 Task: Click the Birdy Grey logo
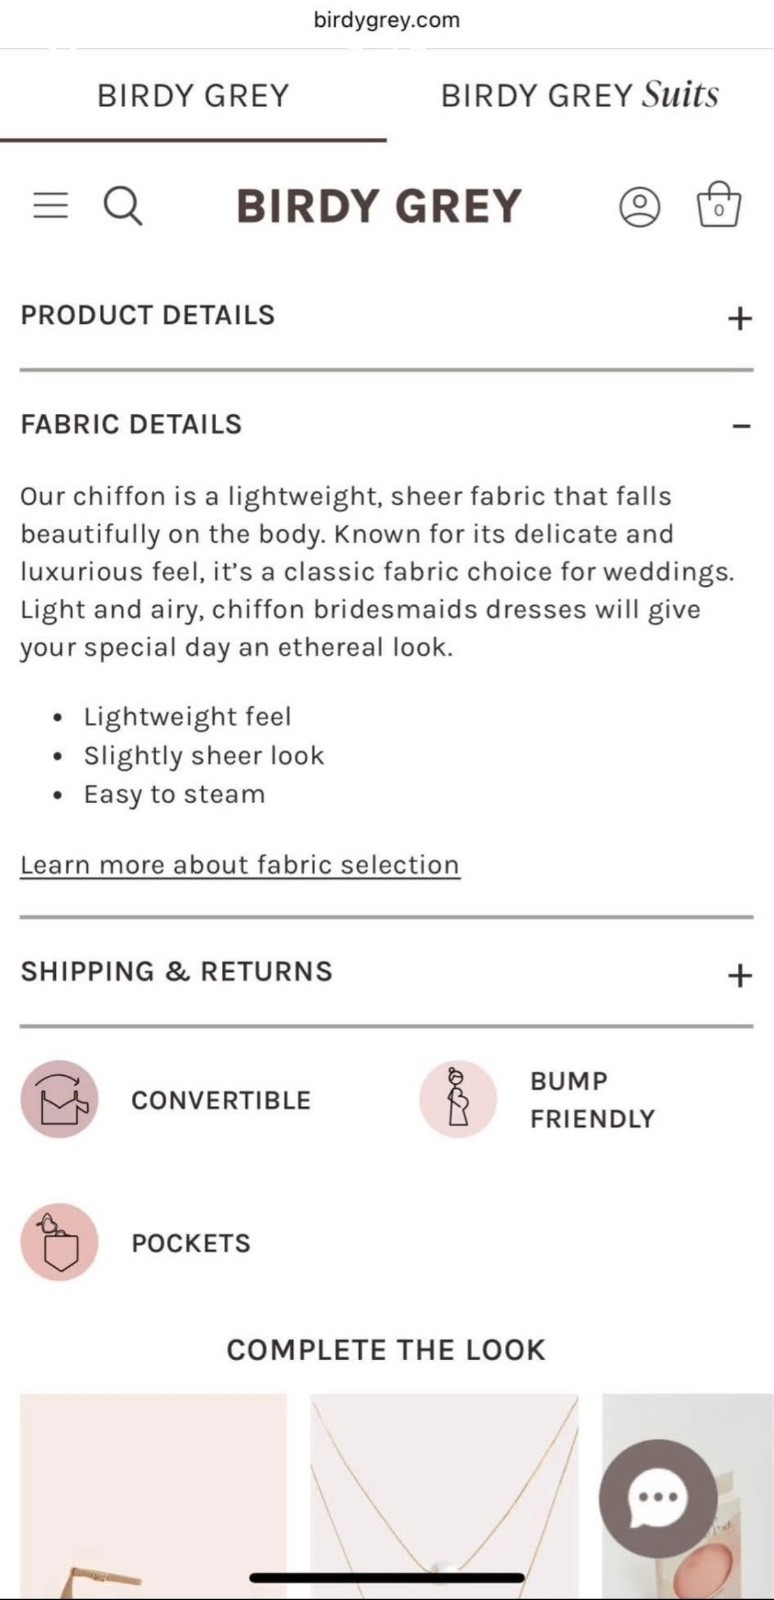379,206
